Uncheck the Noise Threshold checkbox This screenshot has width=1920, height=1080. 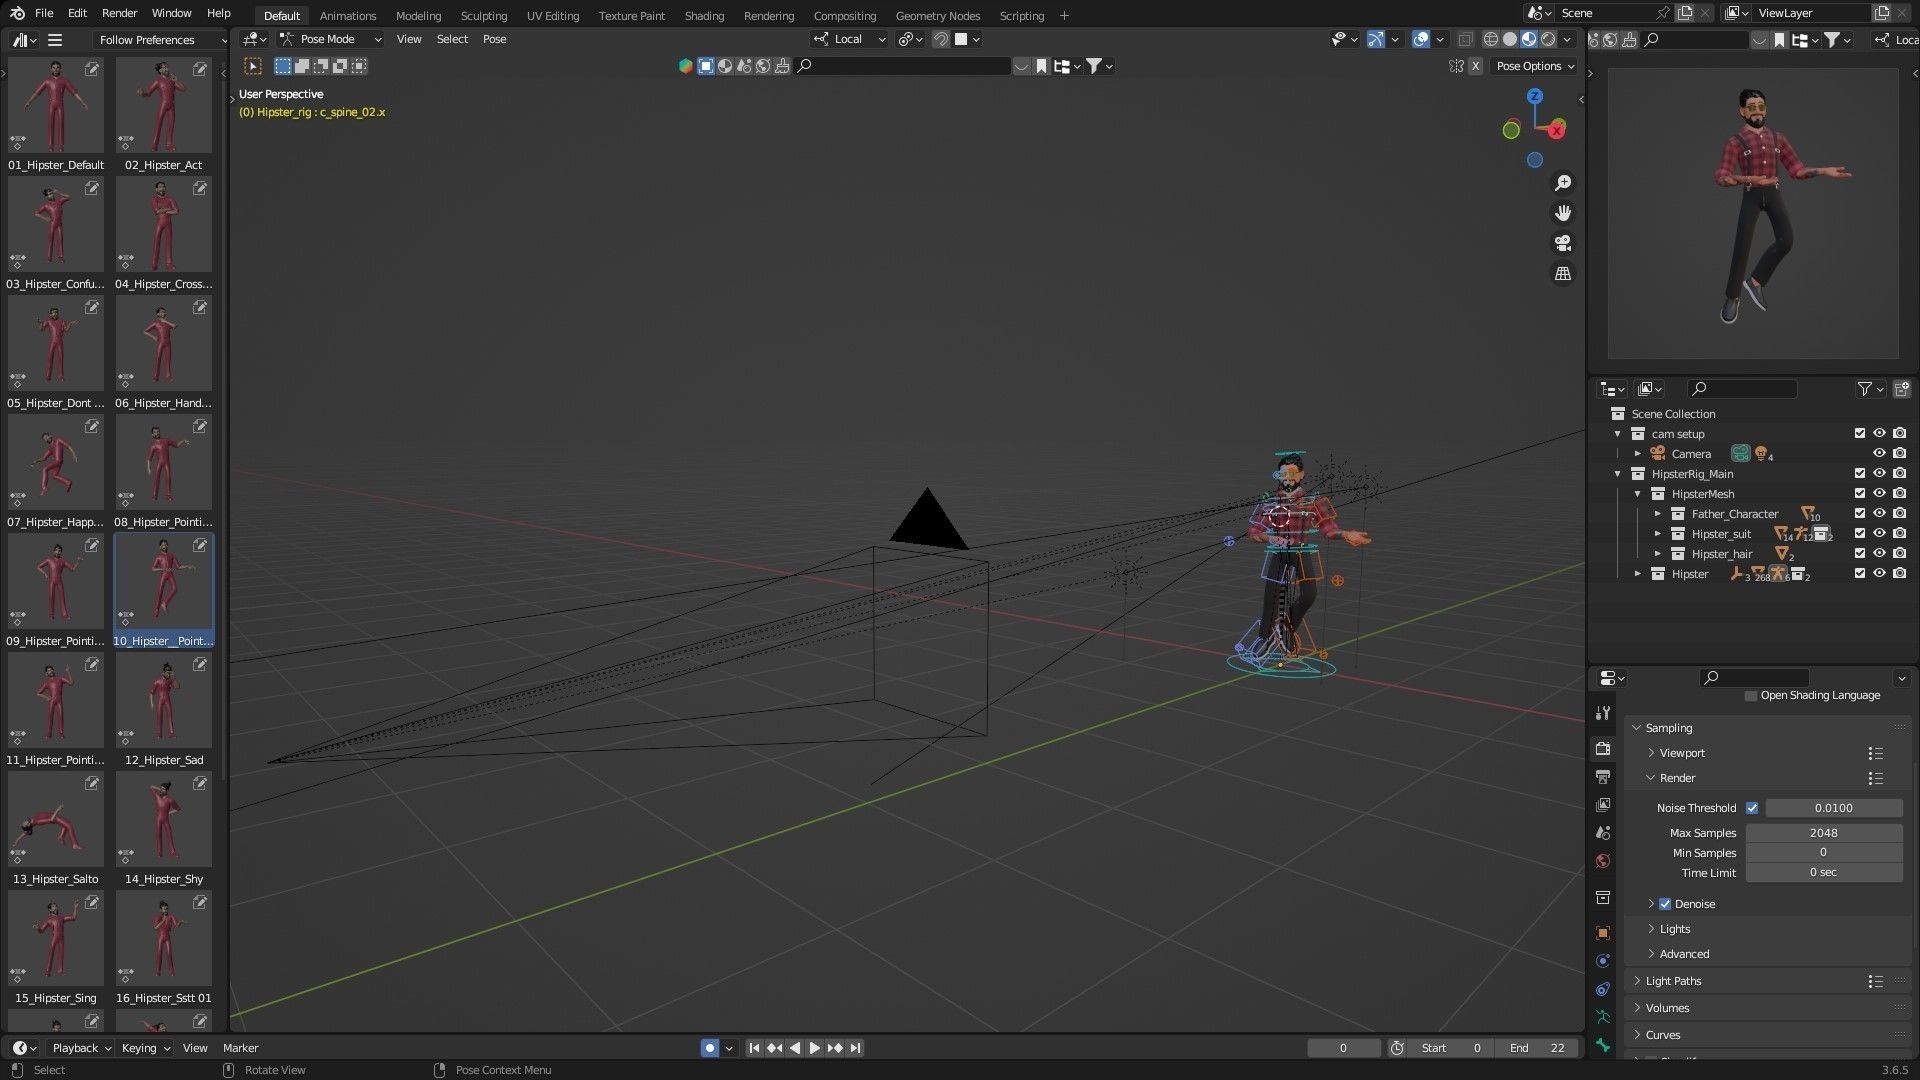(1751, 808)
